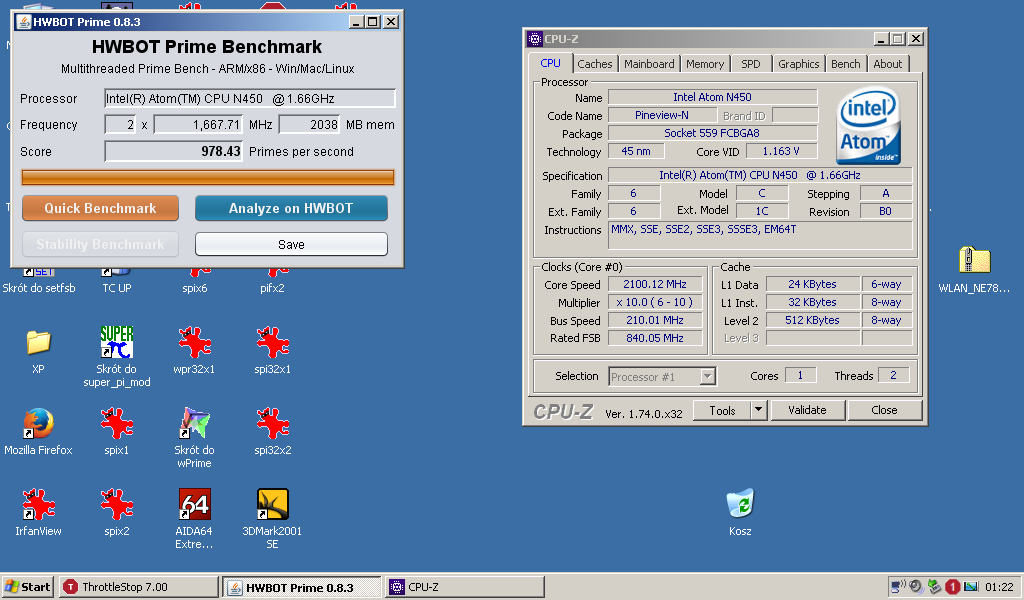
Task: Select the spix1 desktop icon
Action: [x=117, y=424]
